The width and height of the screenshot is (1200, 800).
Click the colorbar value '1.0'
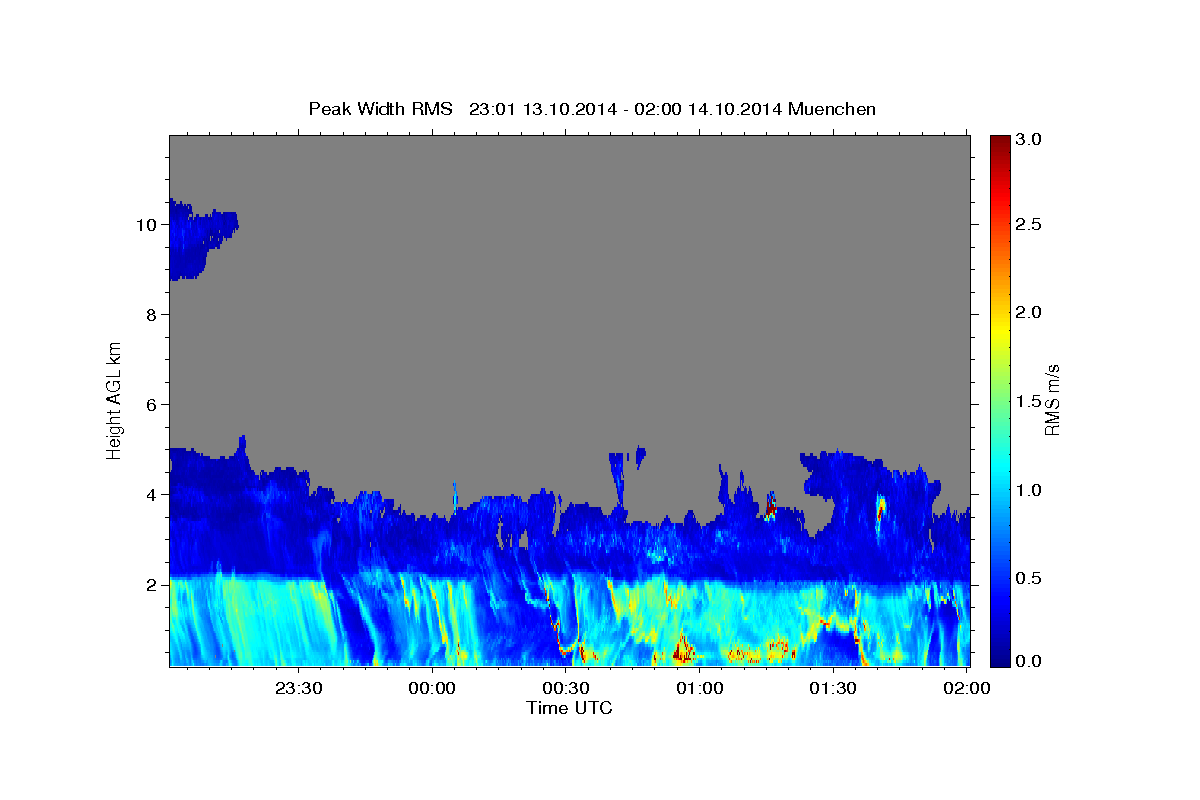click(x=1029, y=490)
